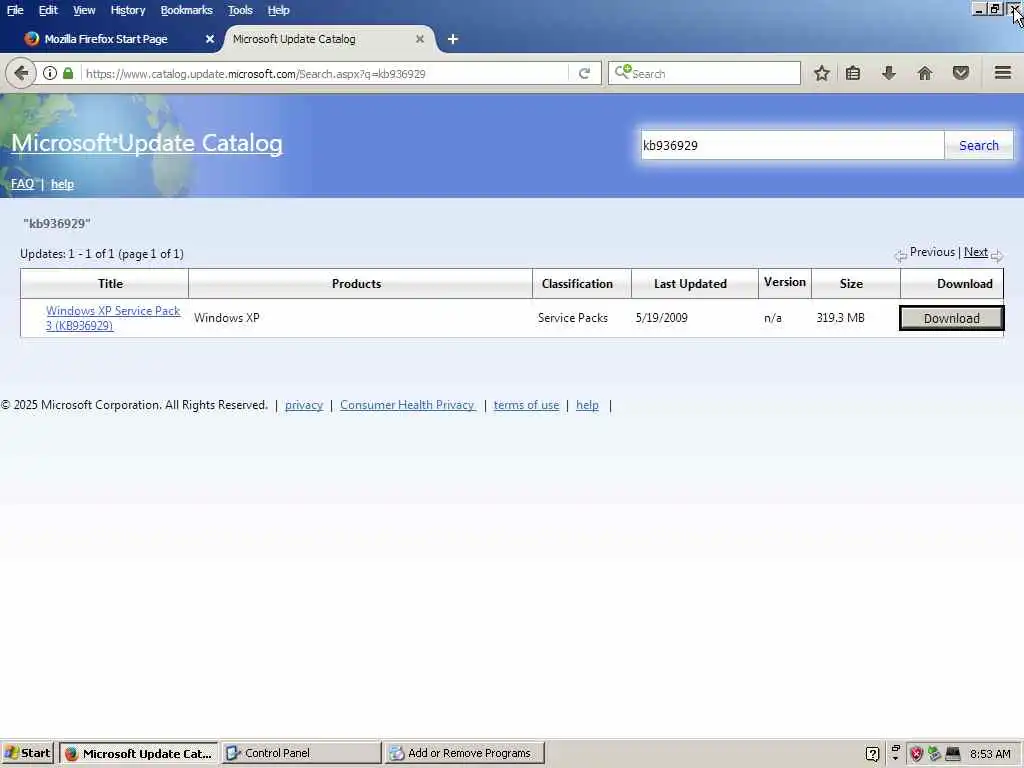Click the catalog Search button

coord(978,145)
